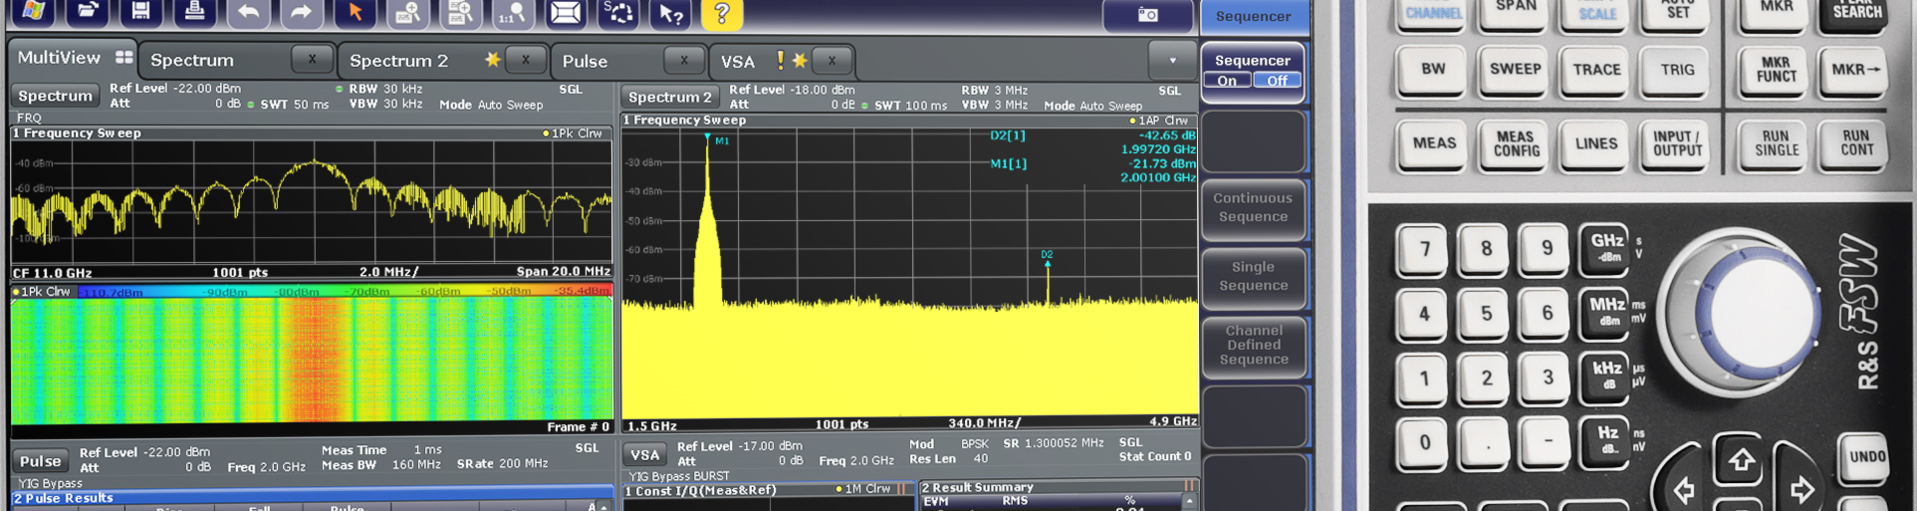Click the undo arrow icon

coord(248,12)
